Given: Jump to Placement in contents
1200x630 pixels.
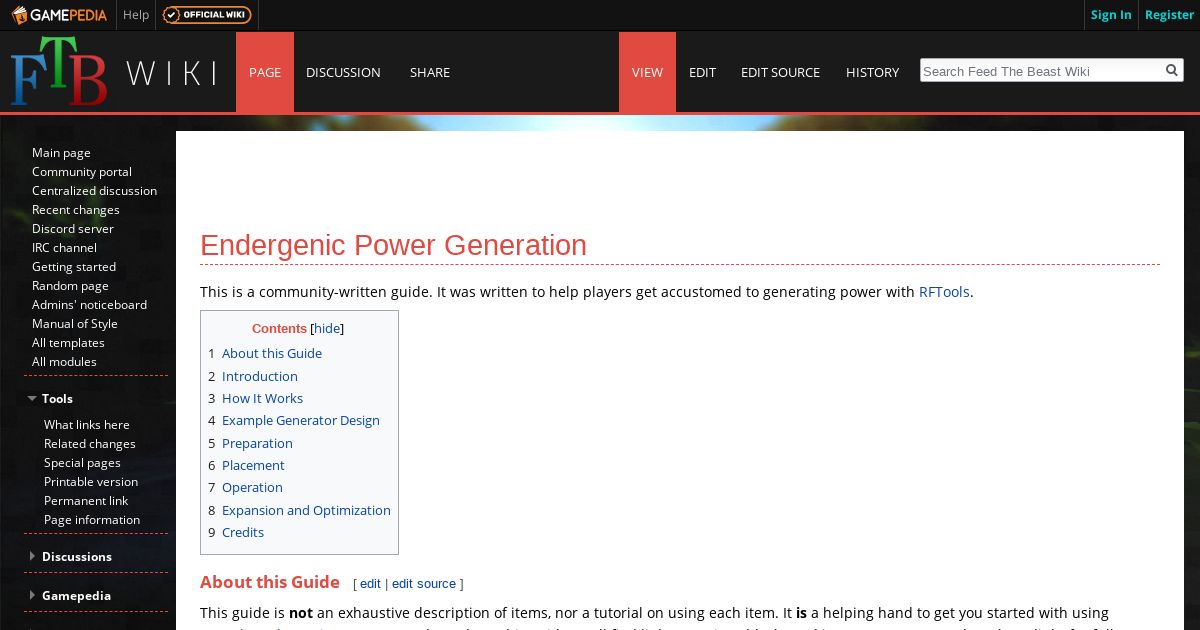Looking at the screenshot, I should pos(253,465).
